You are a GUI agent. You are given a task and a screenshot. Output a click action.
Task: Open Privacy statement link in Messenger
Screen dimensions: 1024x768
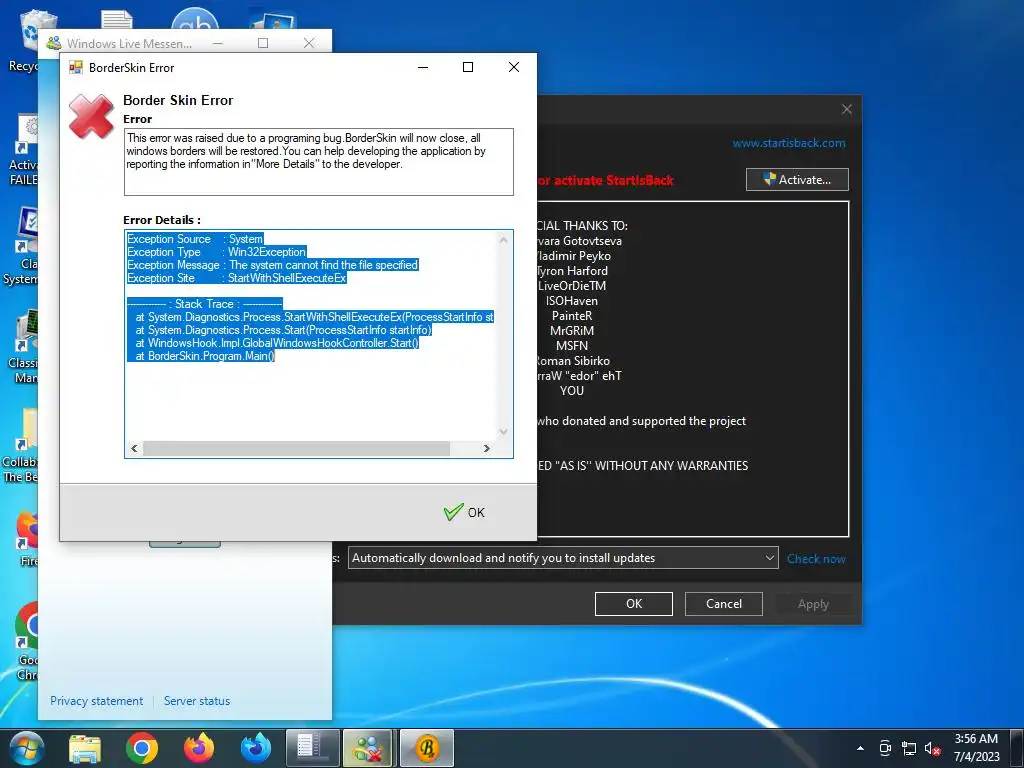(x=97, y=701)
